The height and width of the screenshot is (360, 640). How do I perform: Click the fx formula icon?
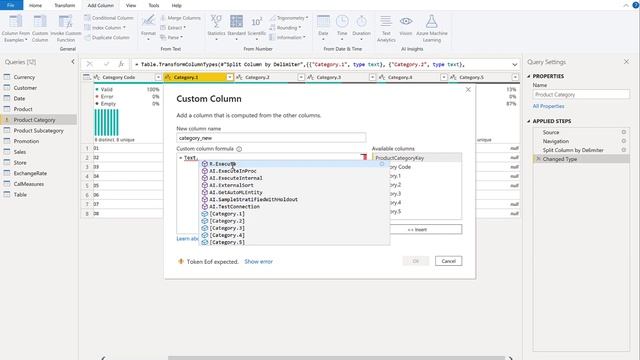click(121, 64)
